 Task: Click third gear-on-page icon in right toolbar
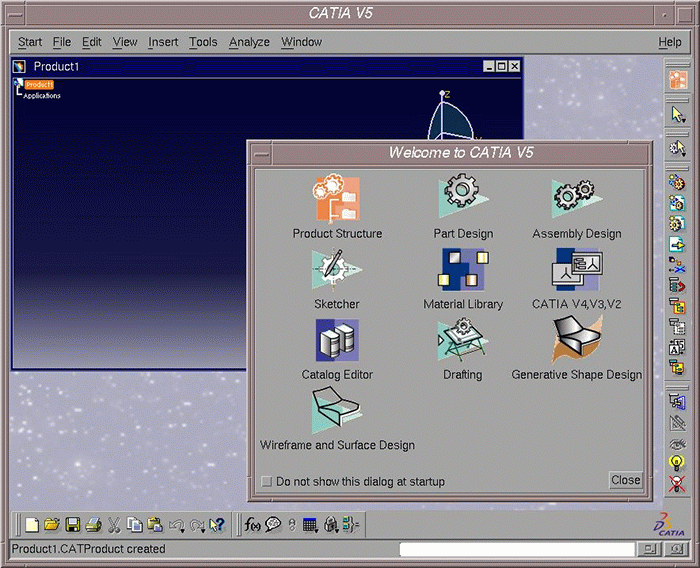point(677,224)
